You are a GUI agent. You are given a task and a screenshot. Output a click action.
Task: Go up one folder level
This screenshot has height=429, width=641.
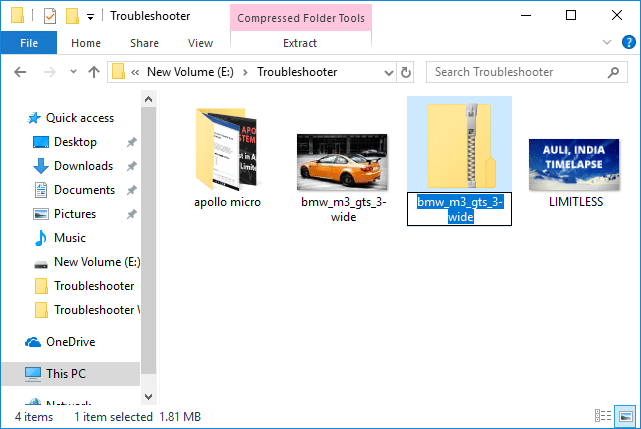94,72
